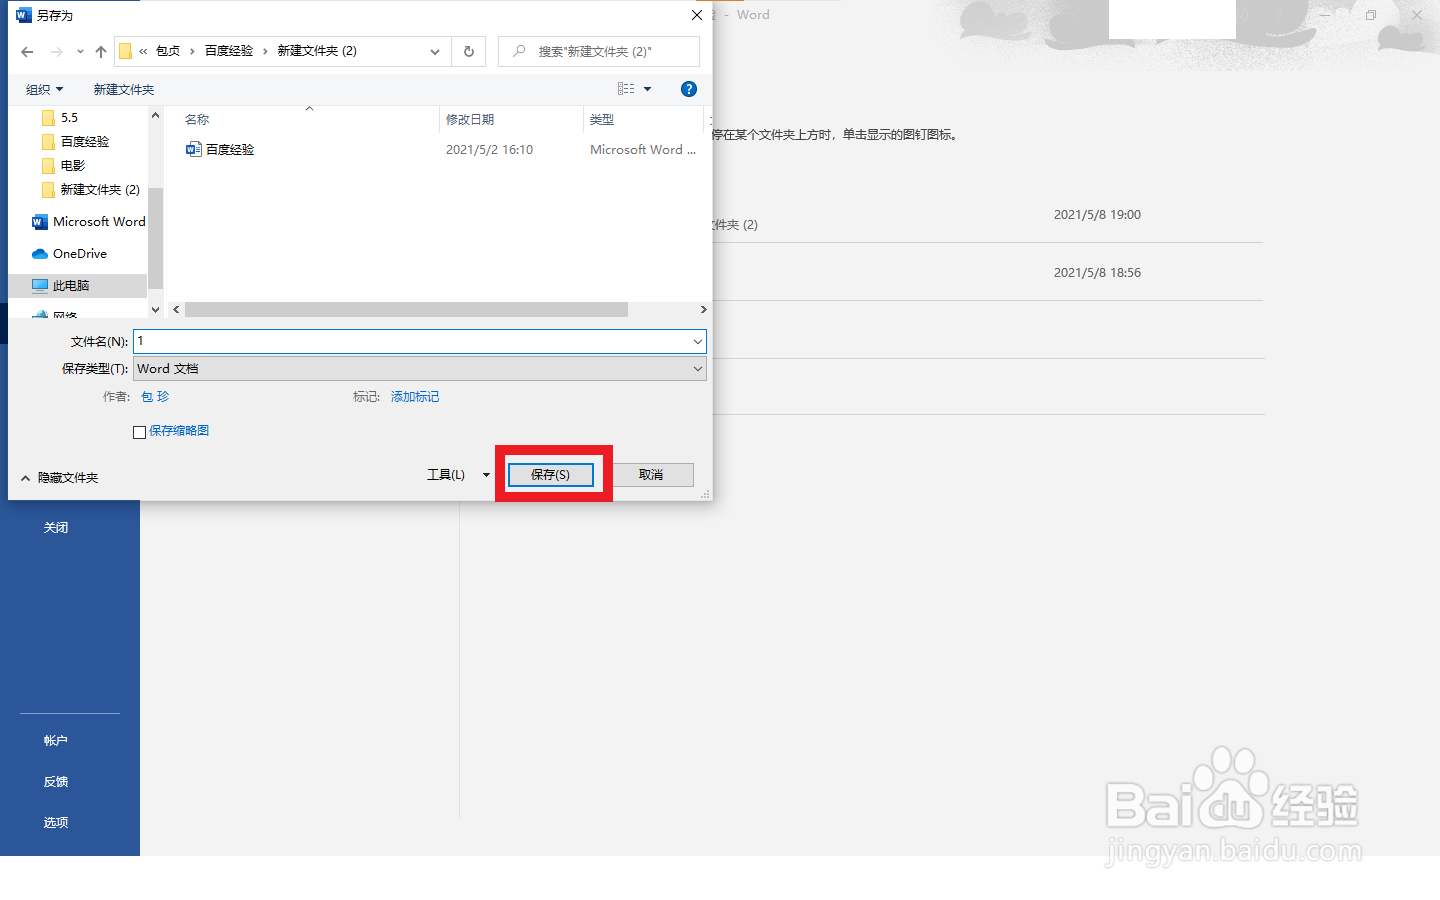Expand the address bar history dropdown
The image size is (1440, 900).
(x=435, y=52)
